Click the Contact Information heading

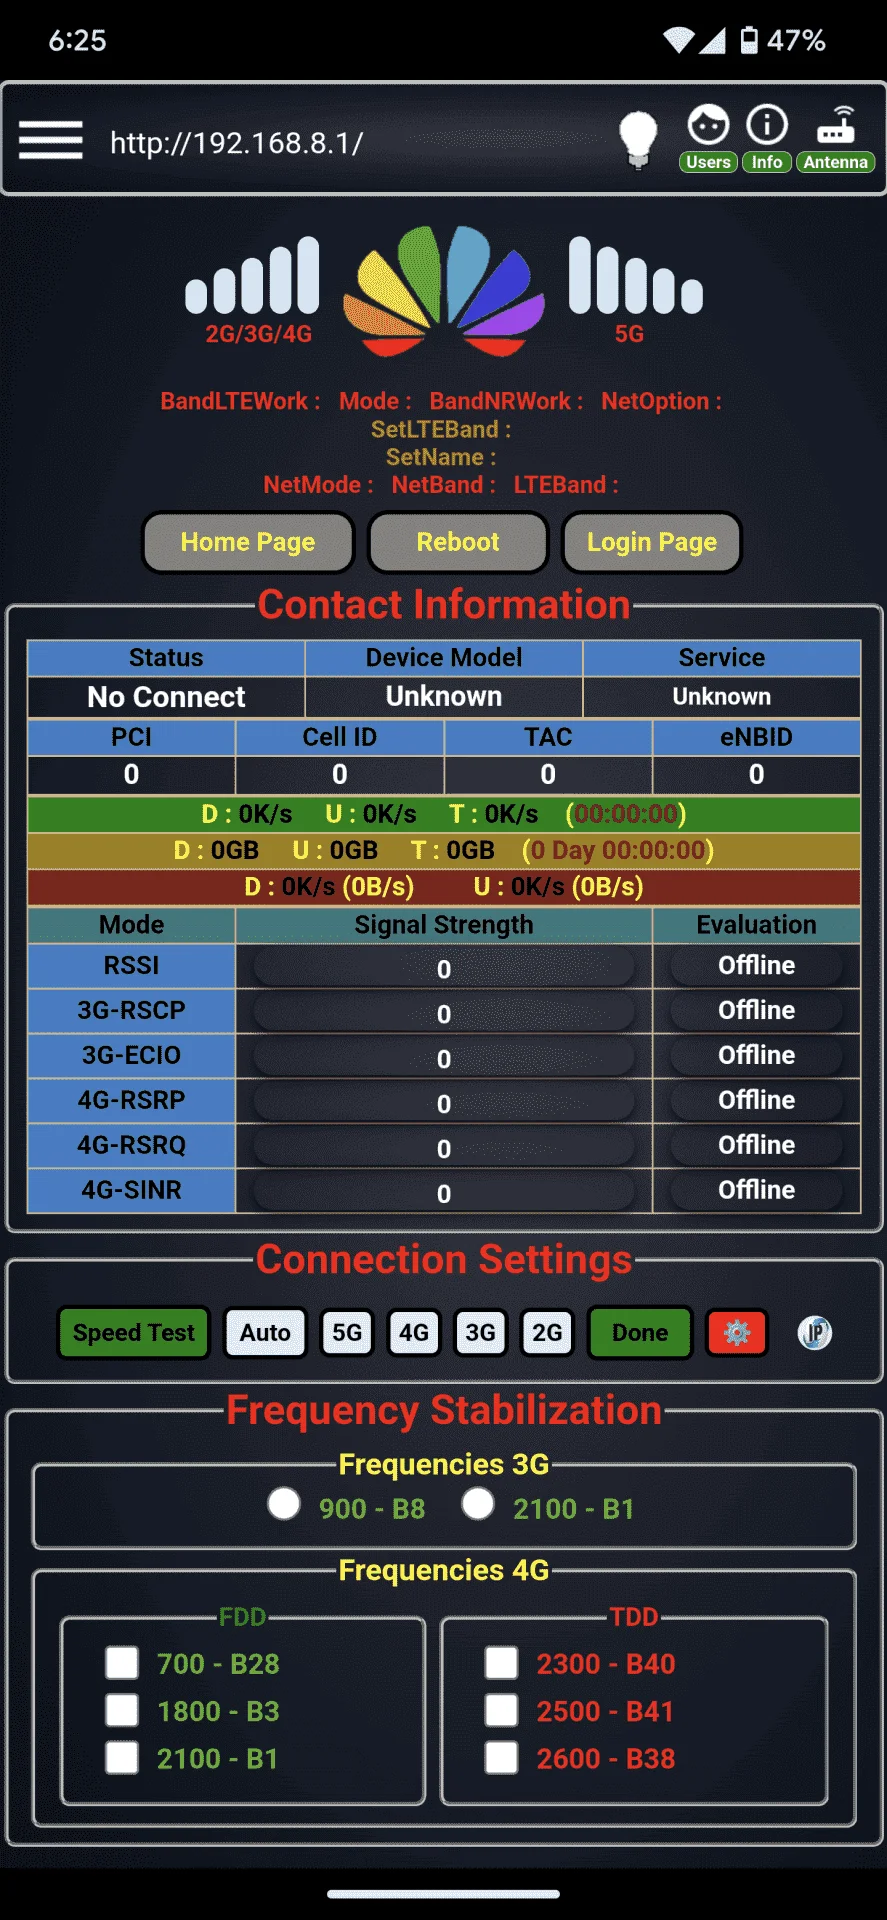click(x=444, y=604)
